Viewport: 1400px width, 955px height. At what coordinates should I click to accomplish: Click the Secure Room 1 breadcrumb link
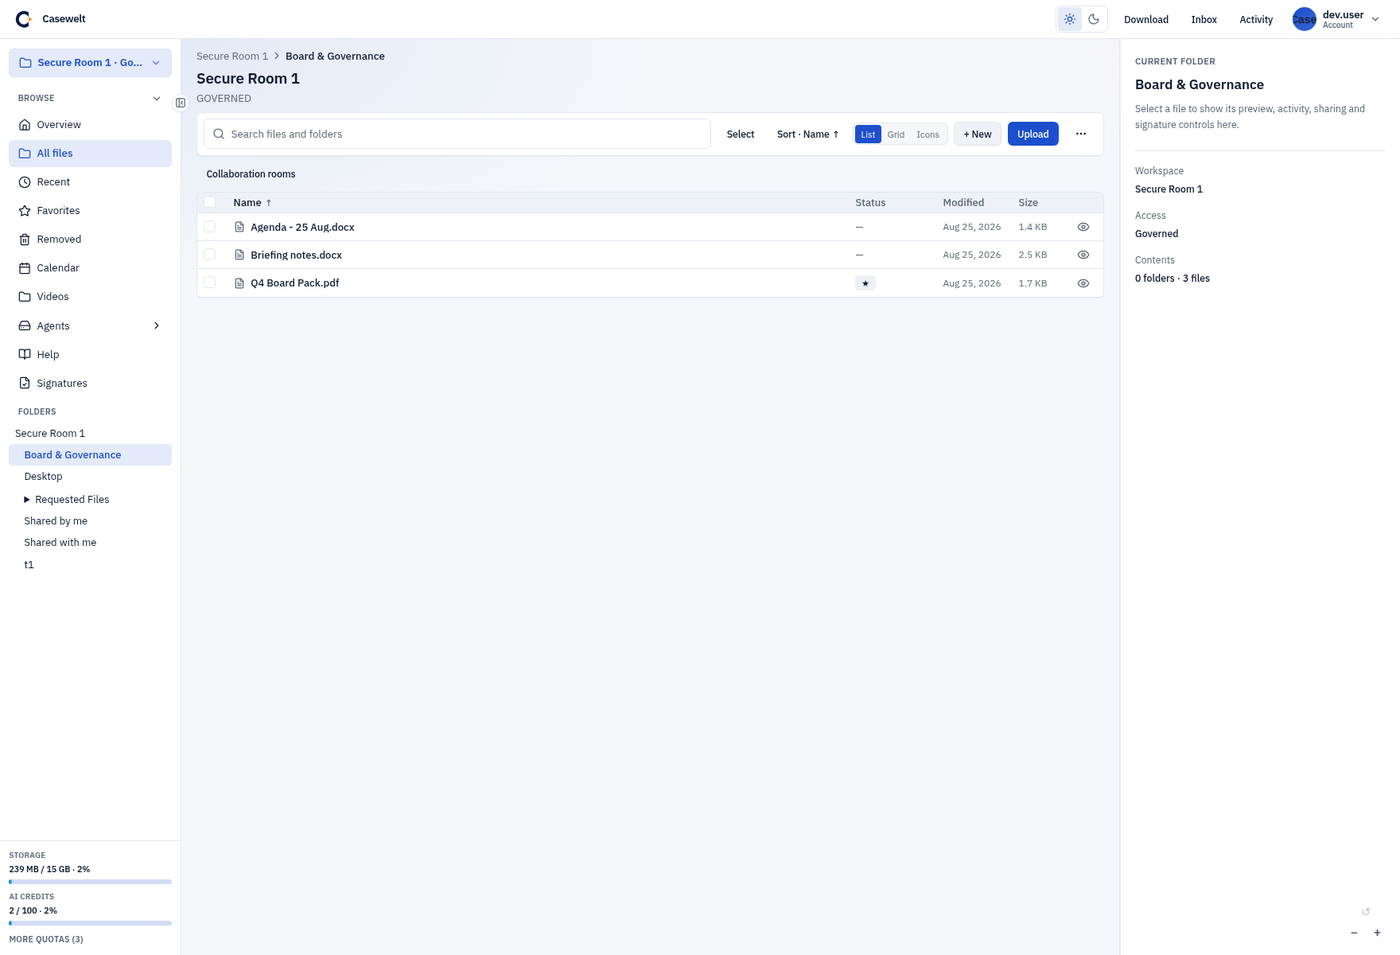(x=232, y=56)
